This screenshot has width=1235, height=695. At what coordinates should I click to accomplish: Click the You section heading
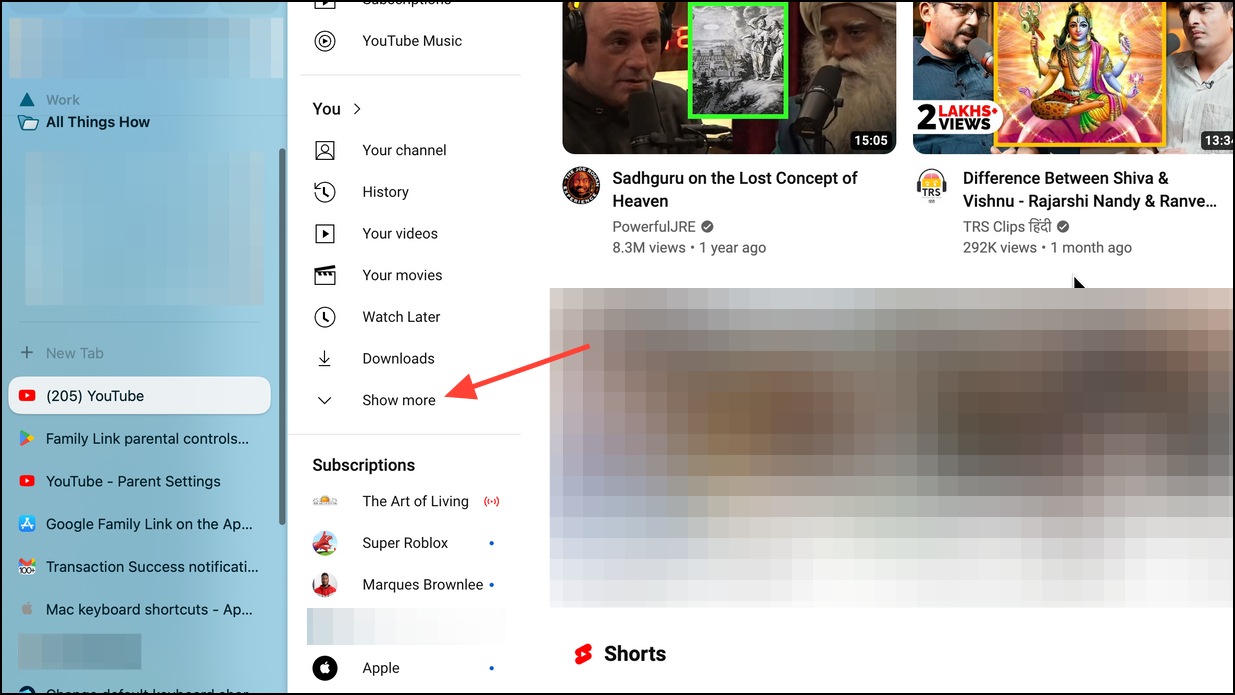tap(327, 109)
